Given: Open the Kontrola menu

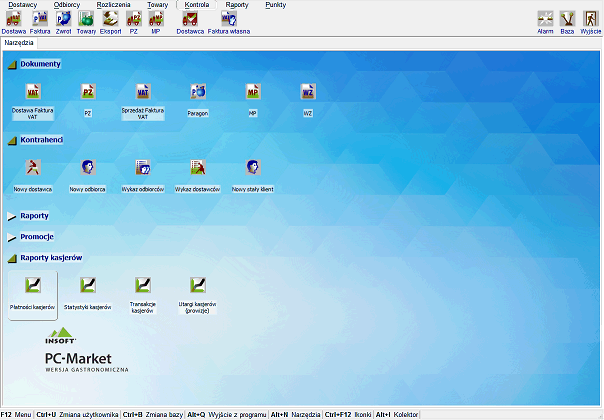Looking at the screenshot, I should pyautogui.click(x=197, y=5).
